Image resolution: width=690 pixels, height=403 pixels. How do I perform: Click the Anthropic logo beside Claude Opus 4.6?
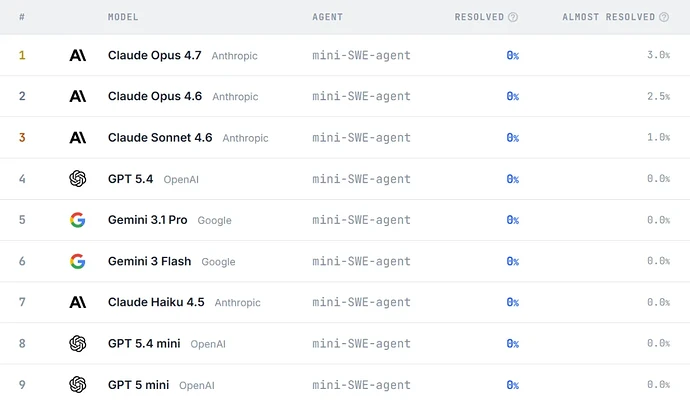click(77, 96)
